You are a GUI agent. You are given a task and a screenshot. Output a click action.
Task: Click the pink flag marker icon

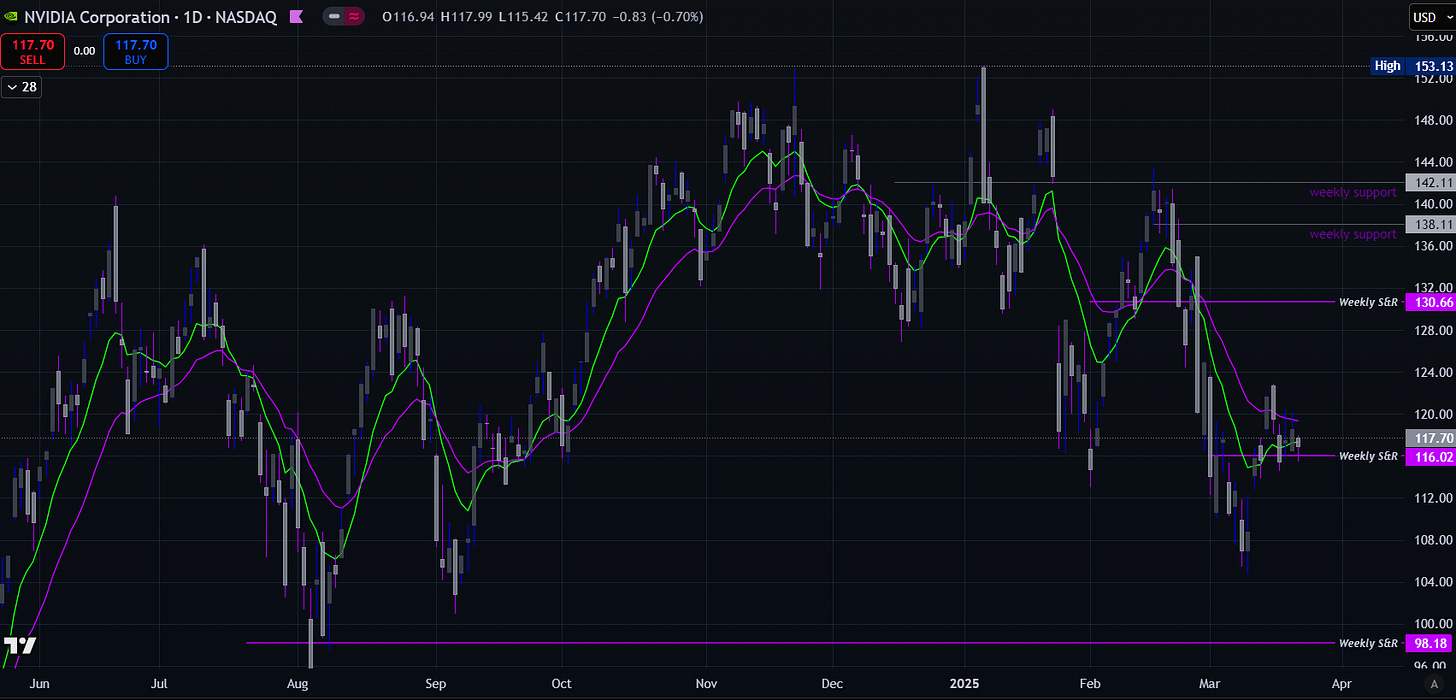pyautogui.click(x=296, y=17)
